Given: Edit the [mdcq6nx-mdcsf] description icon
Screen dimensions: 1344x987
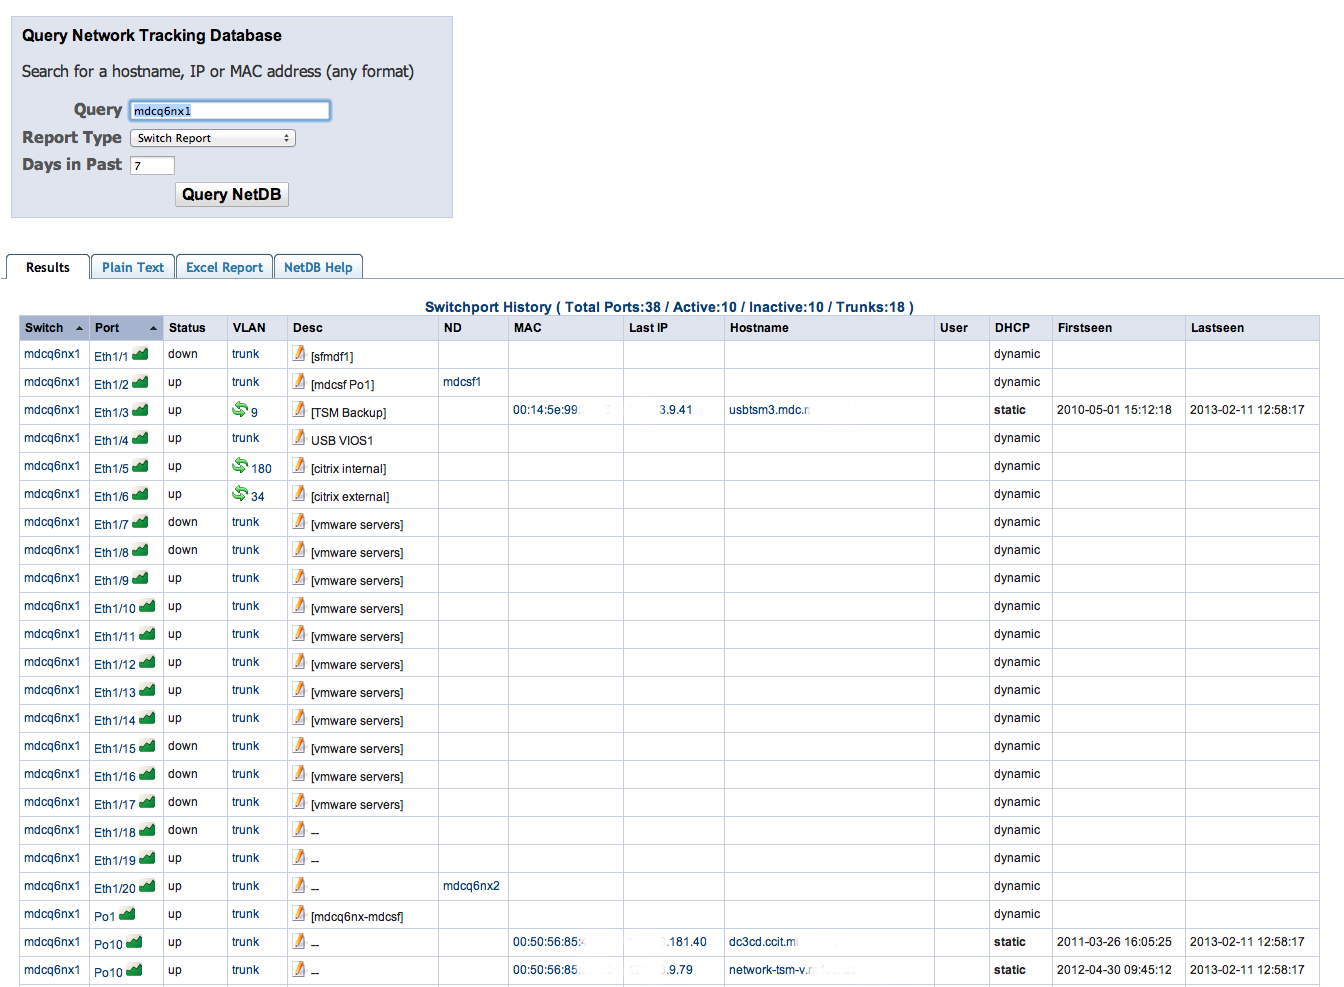Looking at the screenshot, I should tap(299, 913).
